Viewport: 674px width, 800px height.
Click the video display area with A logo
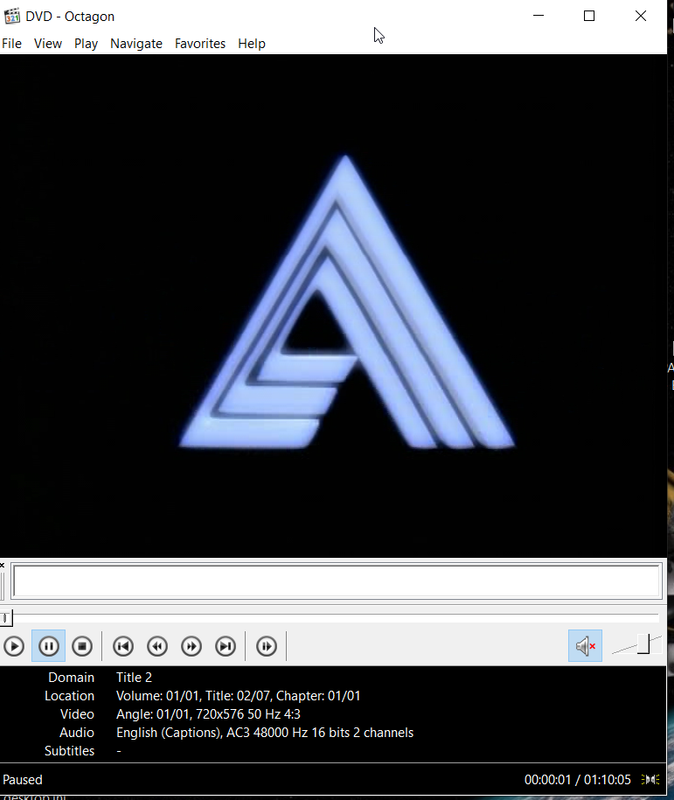click(333, 306)
